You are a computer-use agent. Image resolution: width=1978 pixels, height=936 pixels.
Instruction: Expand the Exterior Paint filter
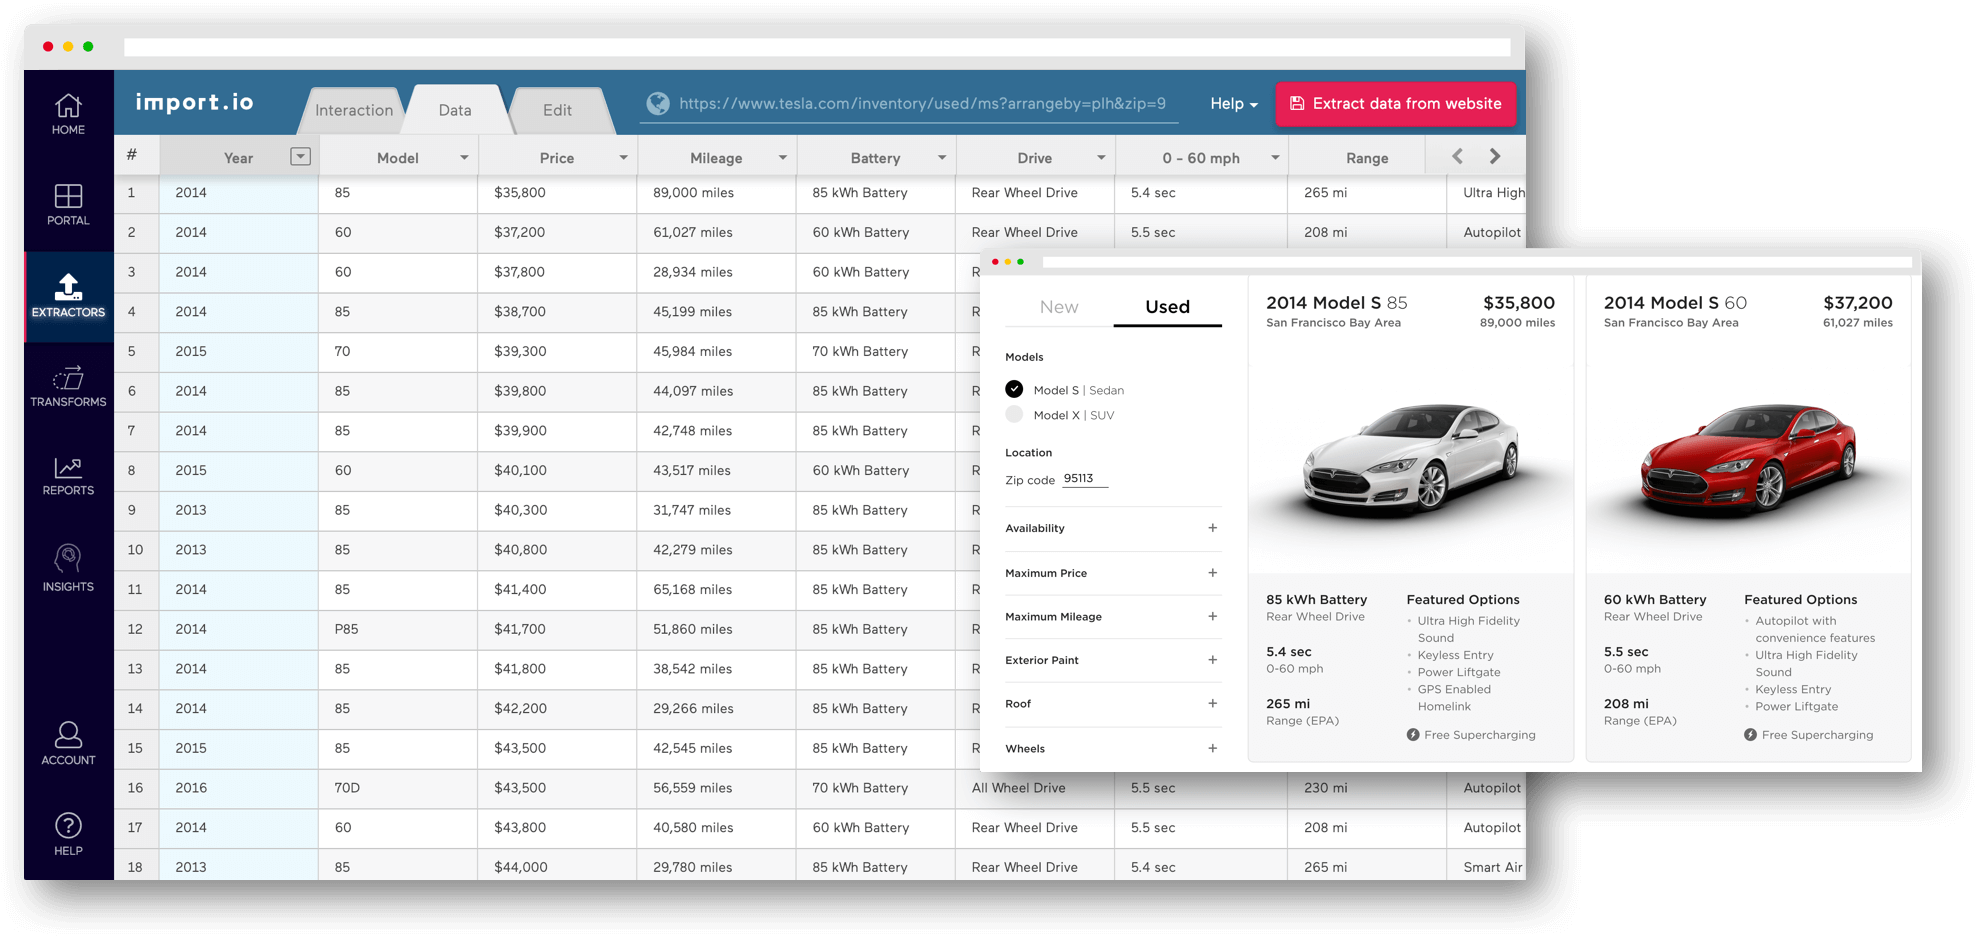click(1212, 660)
